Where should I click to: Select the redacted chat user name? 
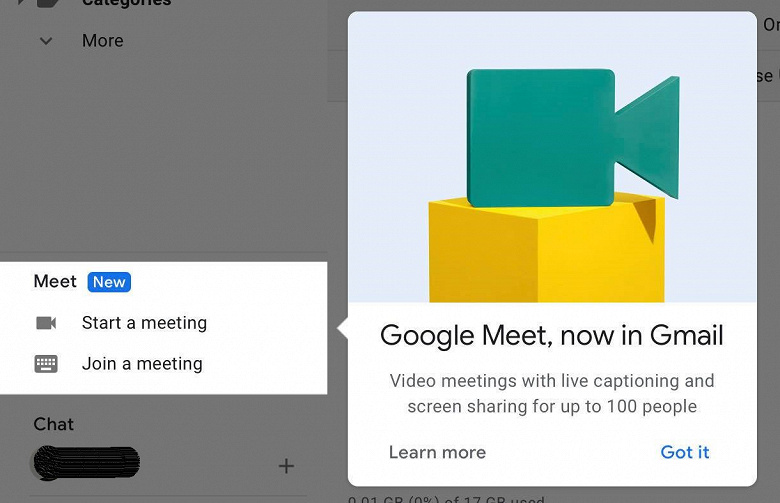click(86, 463)
